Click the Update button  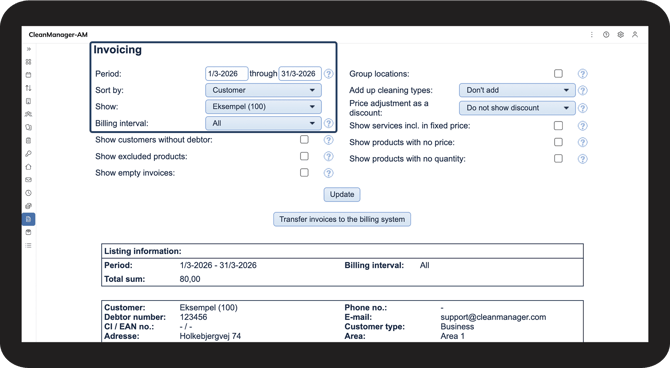(342, 194)
